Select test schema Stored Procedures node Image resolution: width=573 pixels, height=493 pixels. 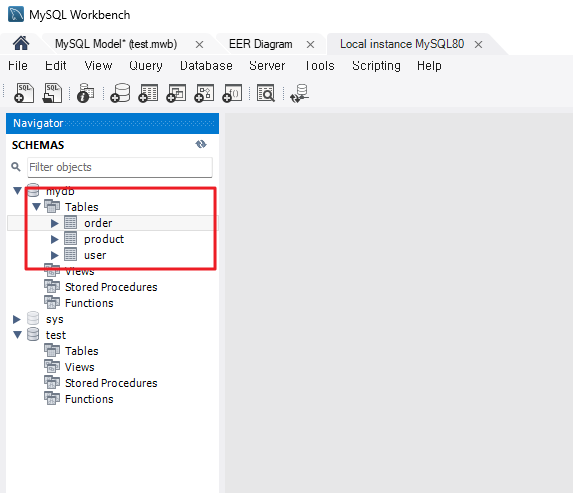coord(111,383)
